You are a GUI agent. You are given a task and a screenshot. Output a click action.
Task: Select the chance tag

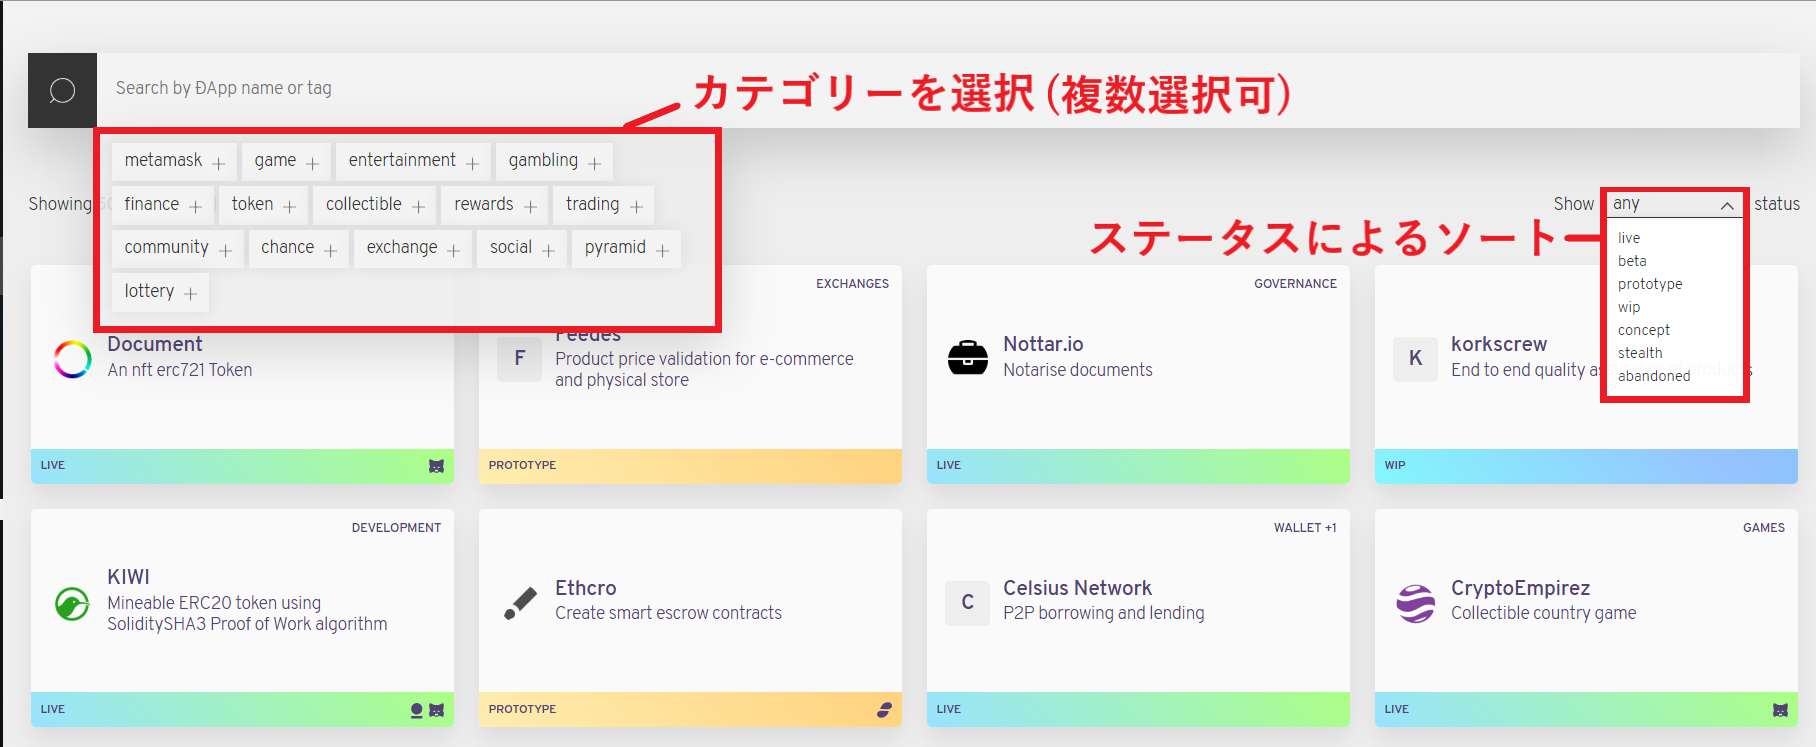pyautogui.click(x=298, y=248)
